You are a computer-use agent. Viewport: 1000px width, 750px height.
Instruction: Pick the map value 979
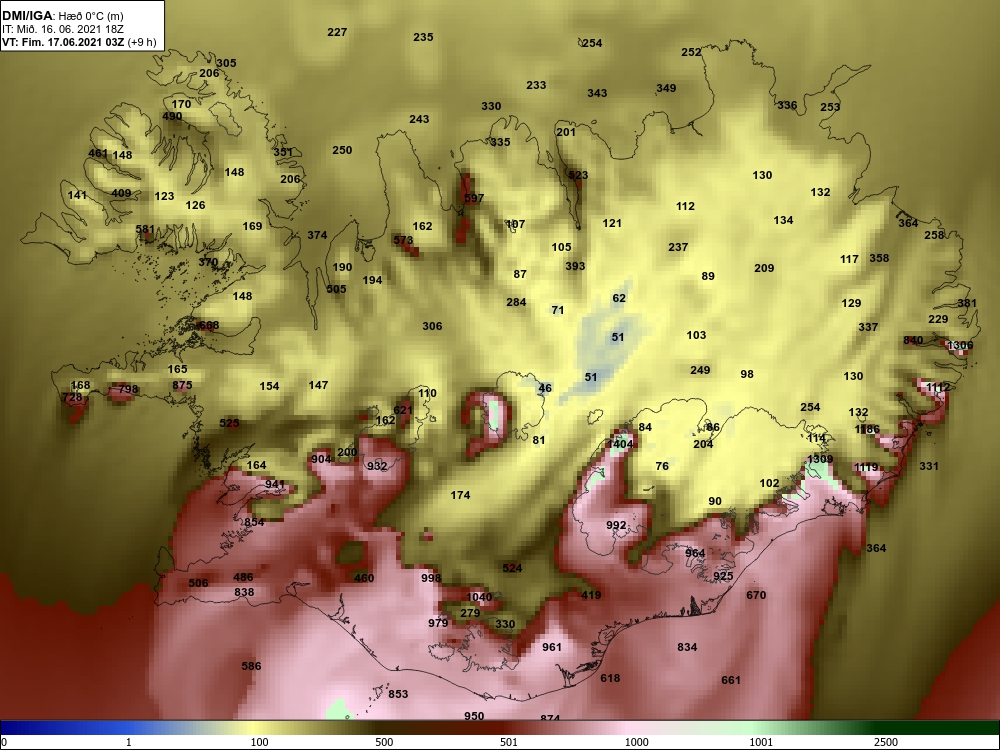click(438, 622)
